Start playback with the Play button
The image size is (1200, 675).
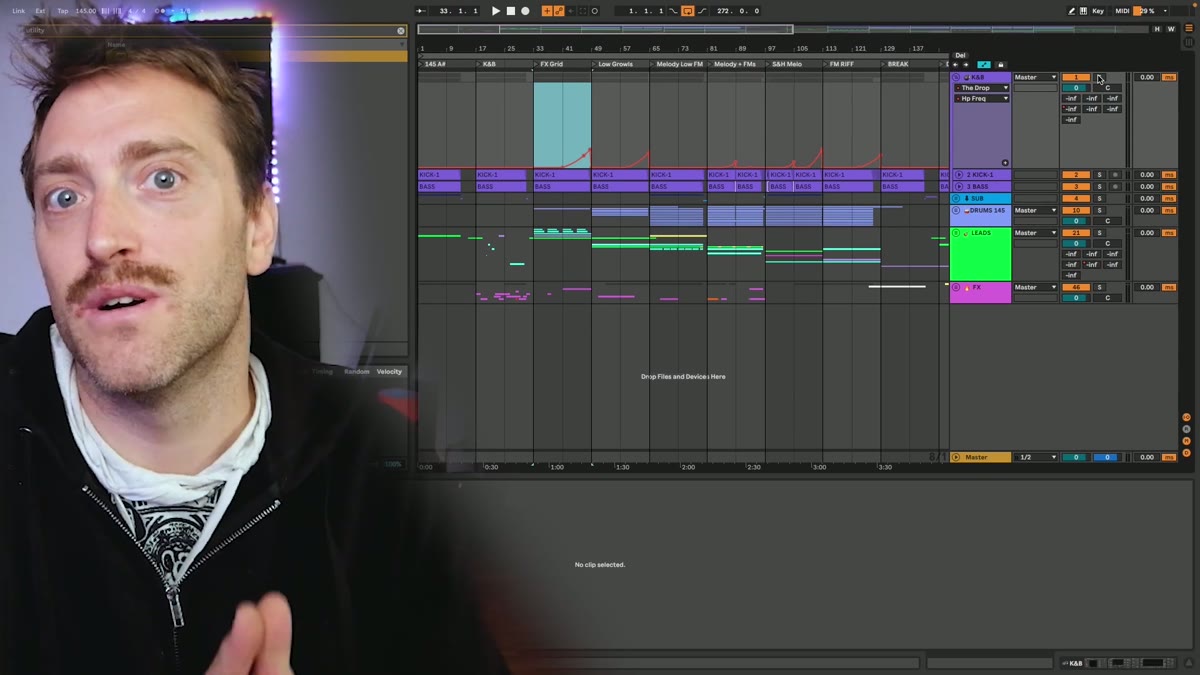coord(496,11)
